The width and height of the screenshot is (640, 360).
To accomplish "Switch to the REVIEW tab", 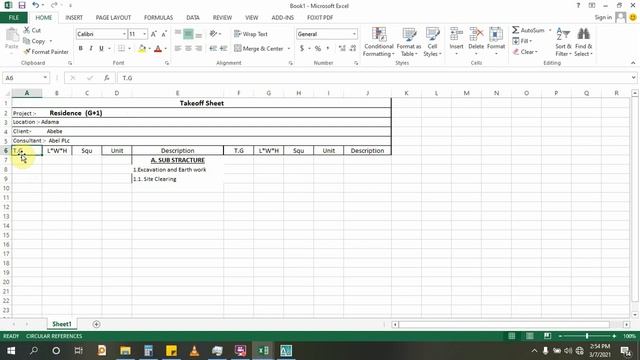I will tap(222, 18).
